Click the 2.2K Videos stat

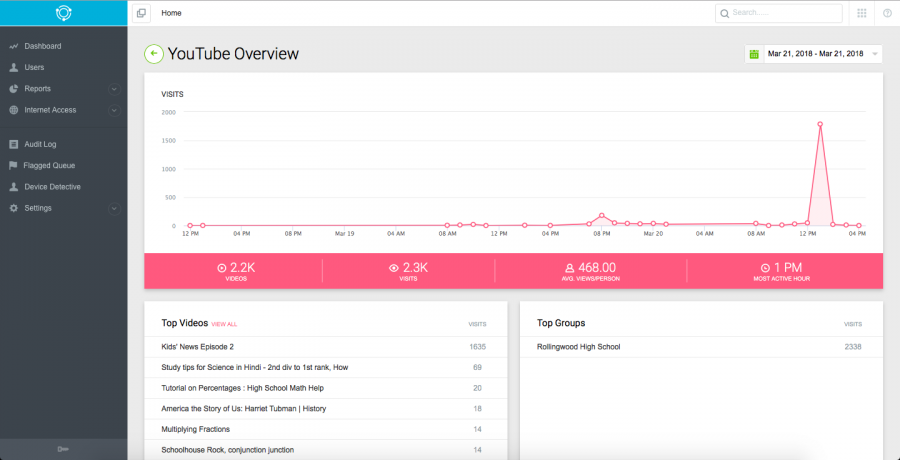tap(236, 271)
